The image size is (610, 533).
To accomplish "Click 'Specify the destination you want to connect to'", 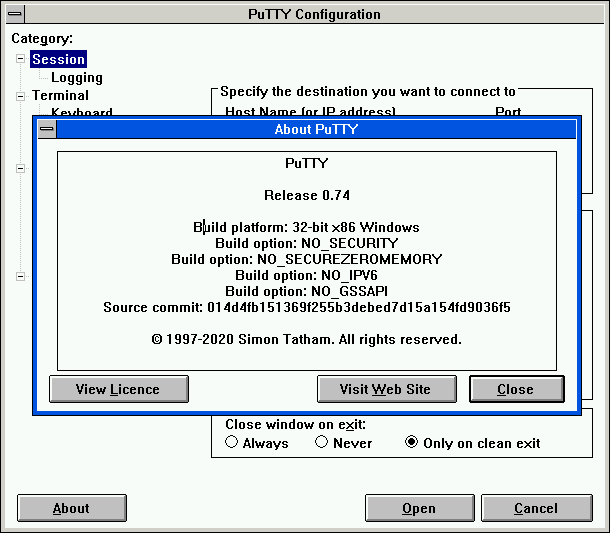I will point(368,91).
